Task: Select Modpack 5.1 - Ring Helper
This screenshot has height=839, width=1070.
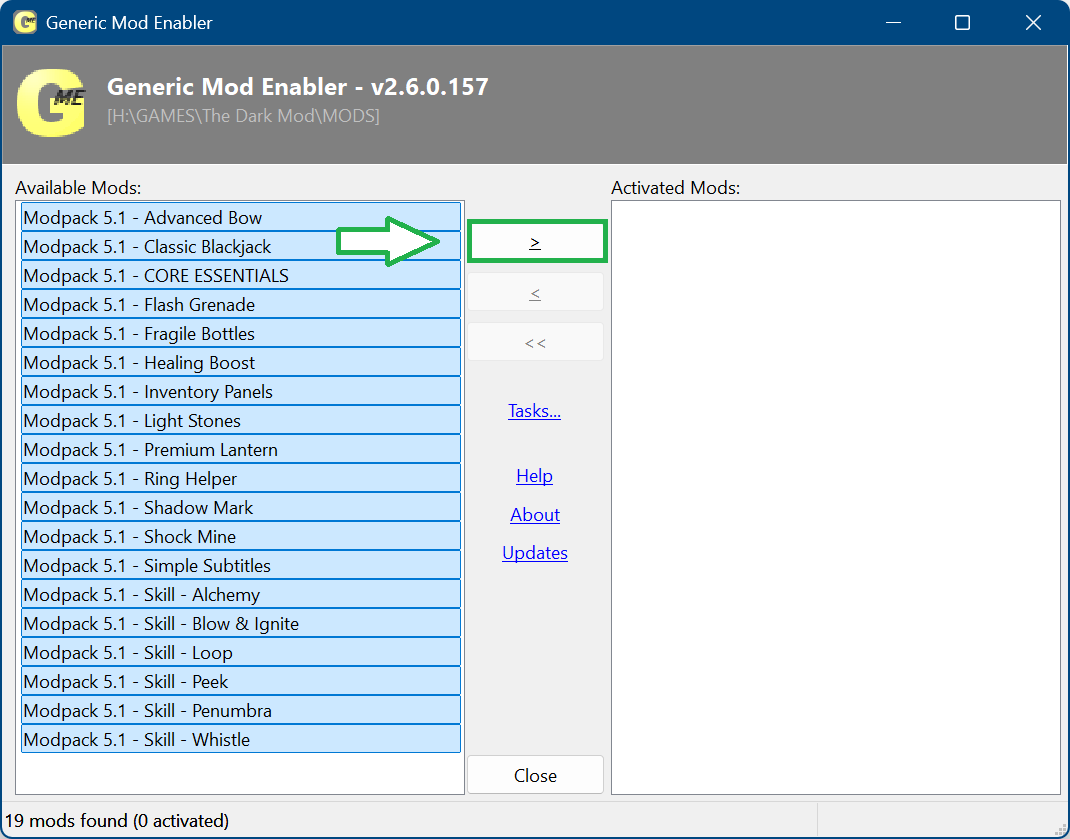Action: (241, 479)
